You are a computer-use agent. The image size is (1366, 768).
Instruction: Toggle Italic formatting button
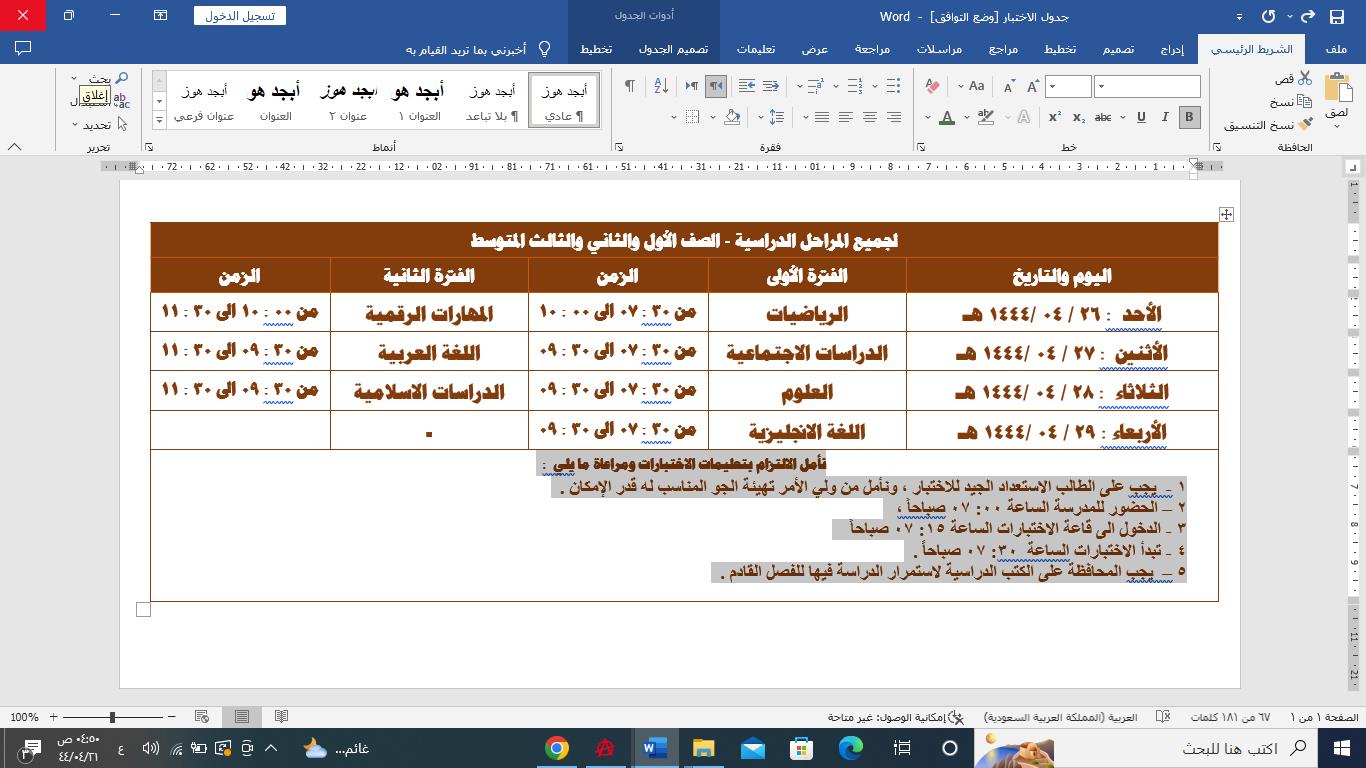point(1165,117)
